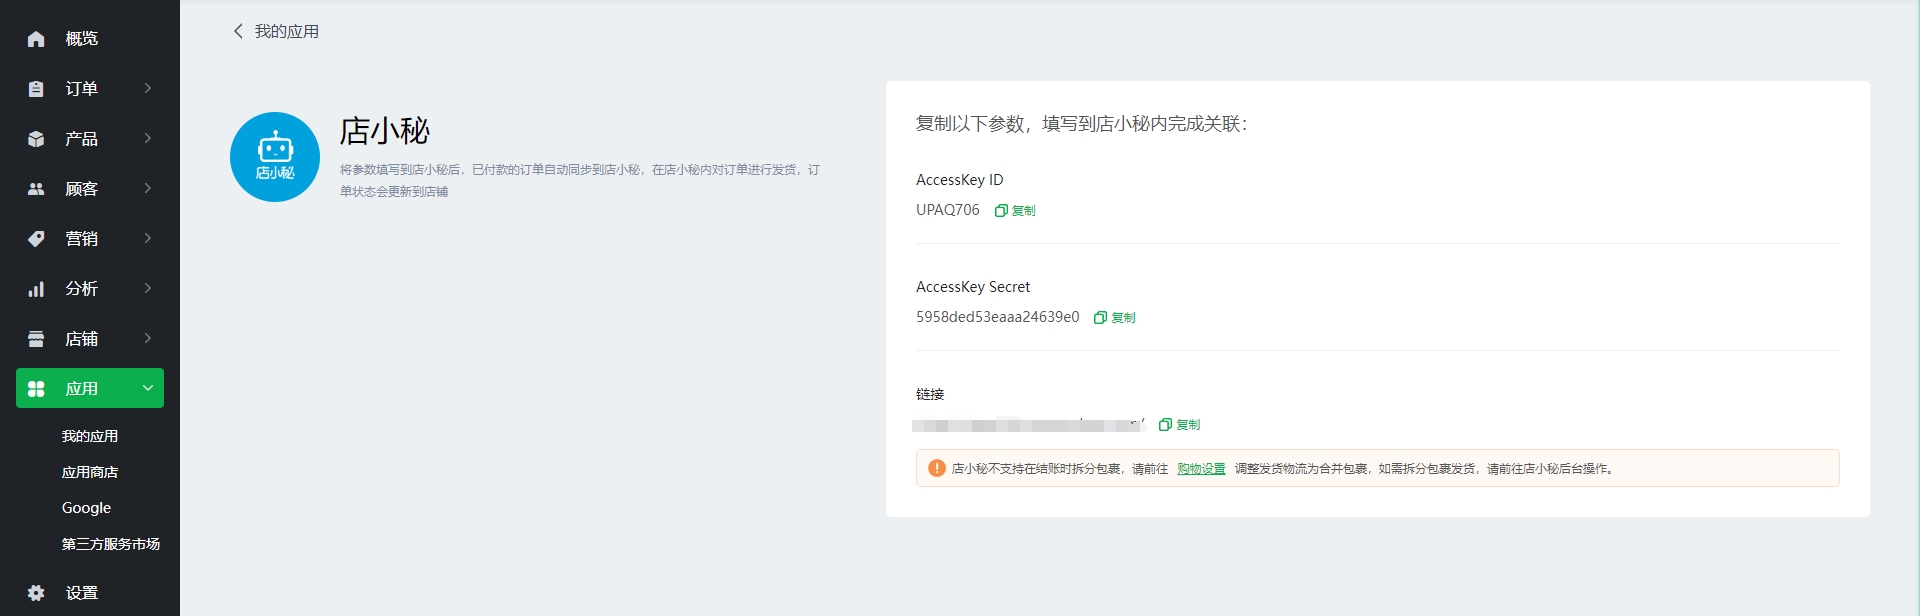Click the tag icon beside 营销
This screenshot has width=1920, height=616.
[x=36, y=239]
